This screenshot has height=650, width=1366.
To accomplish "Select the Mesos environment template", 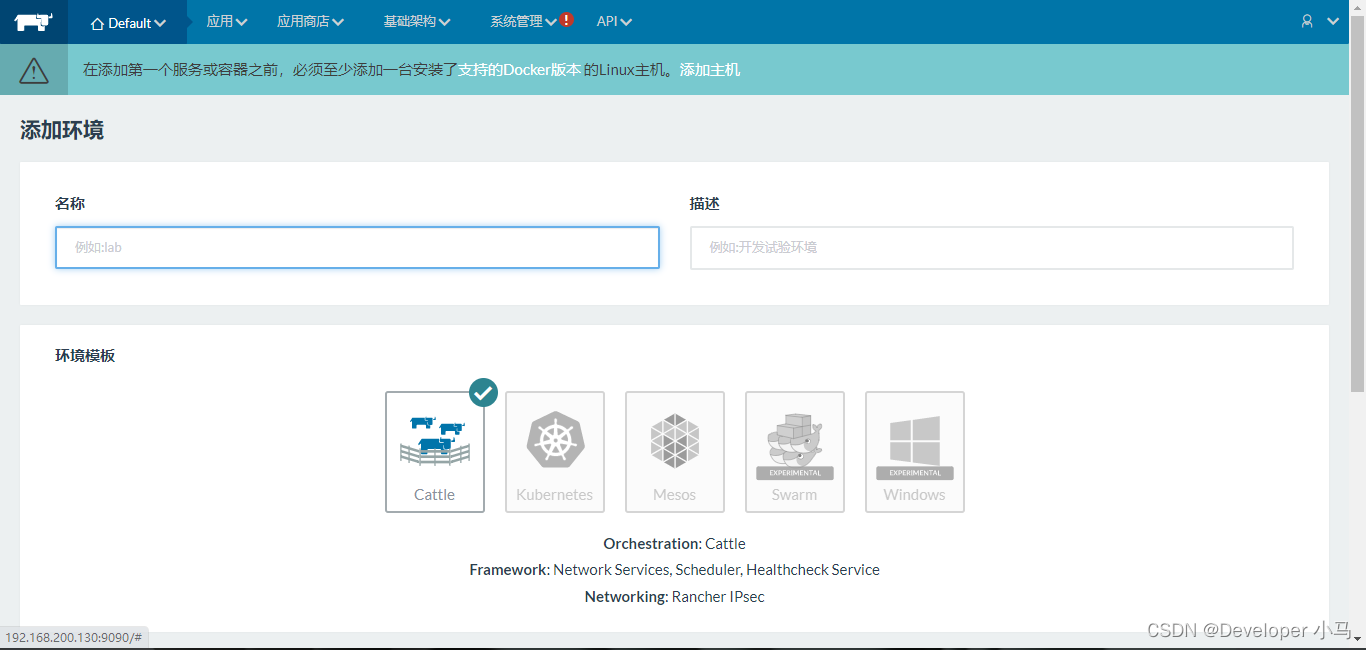I will (x=675, y=452).
